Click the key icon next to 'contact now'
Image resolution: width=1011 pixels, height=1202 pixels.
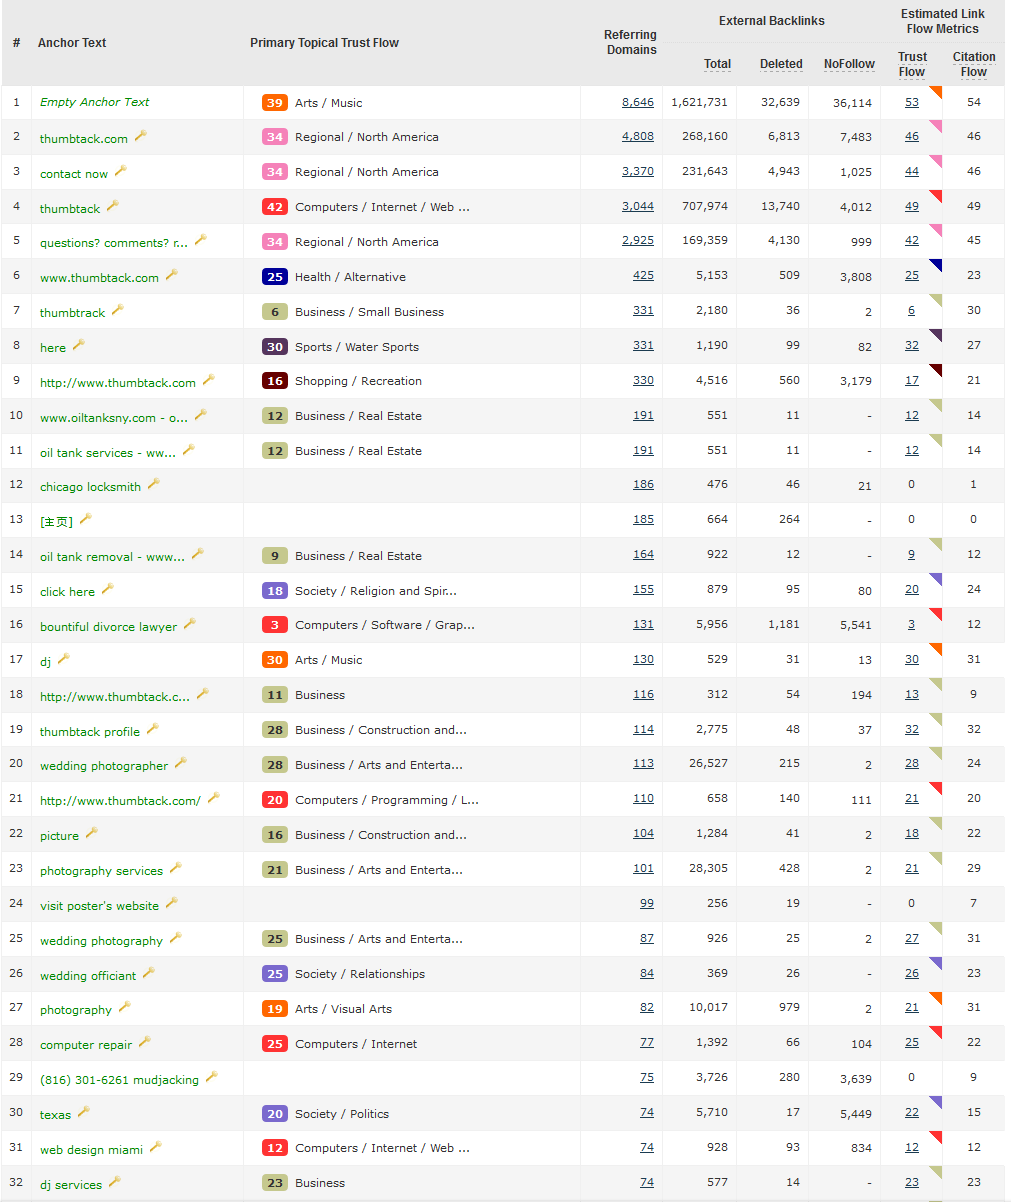pos(121,171)
